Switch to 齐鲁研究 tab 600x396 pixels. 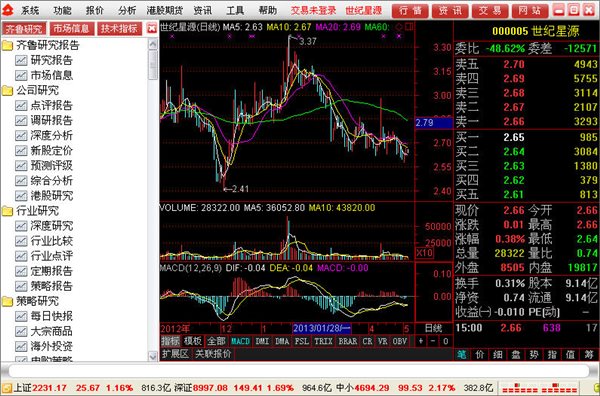(24, 29)
